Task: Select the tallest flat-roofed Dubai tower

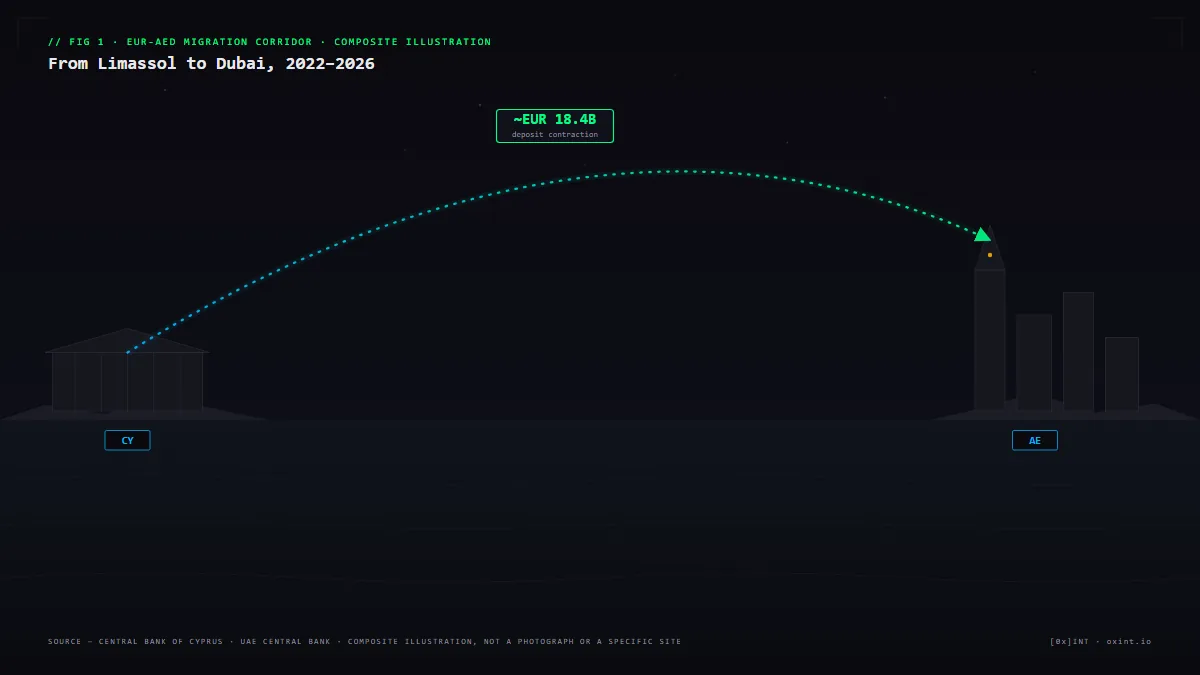Action: (1078, 351)
